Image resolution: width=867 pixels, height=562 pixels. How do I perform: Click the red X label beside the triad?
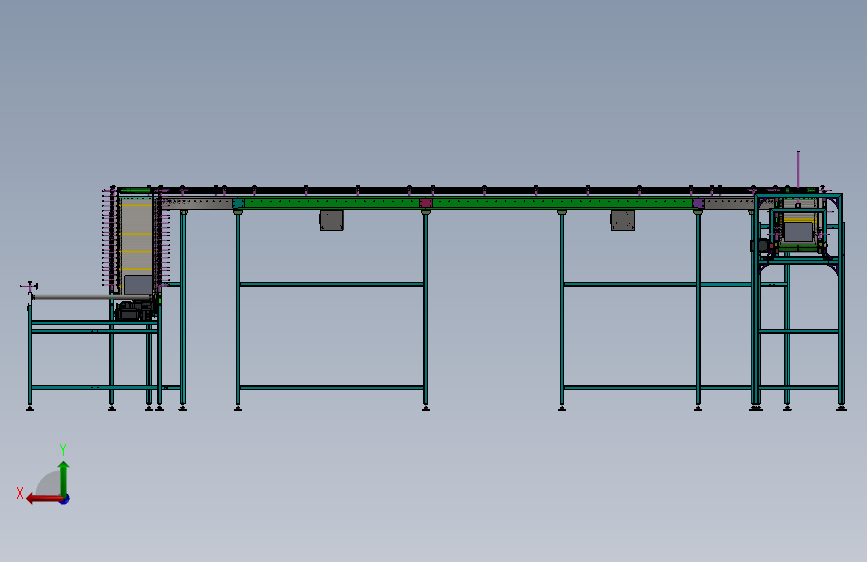coord(20,493)
